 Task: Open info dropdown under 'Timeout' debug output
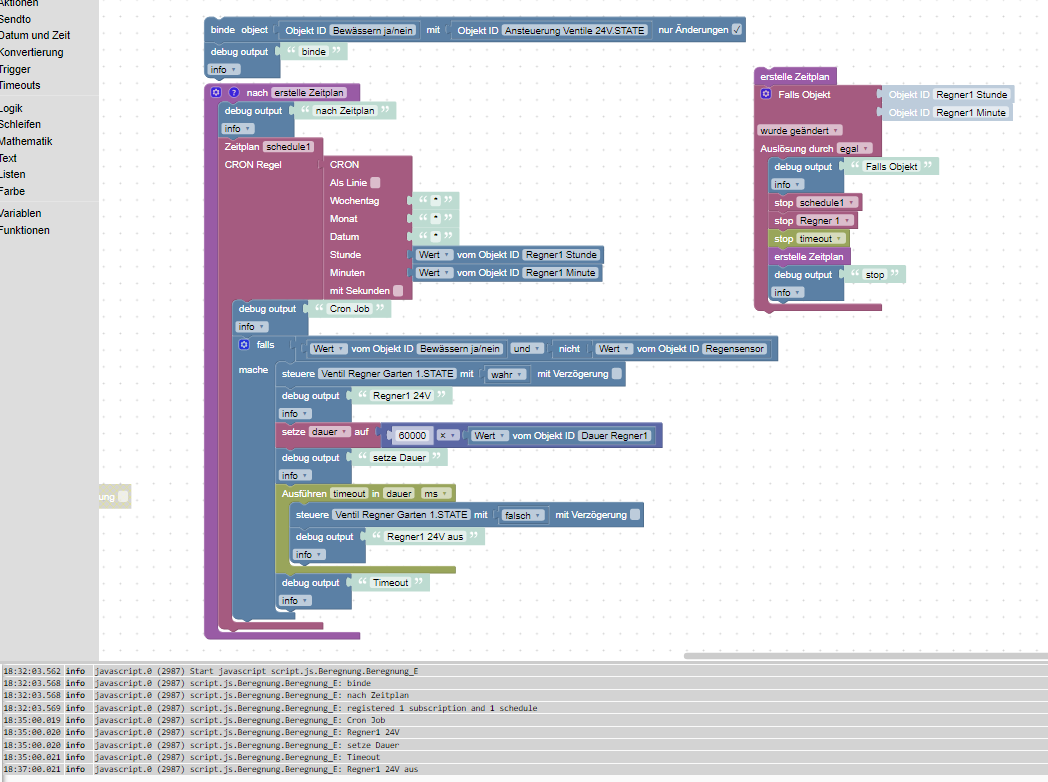(295, 601)
